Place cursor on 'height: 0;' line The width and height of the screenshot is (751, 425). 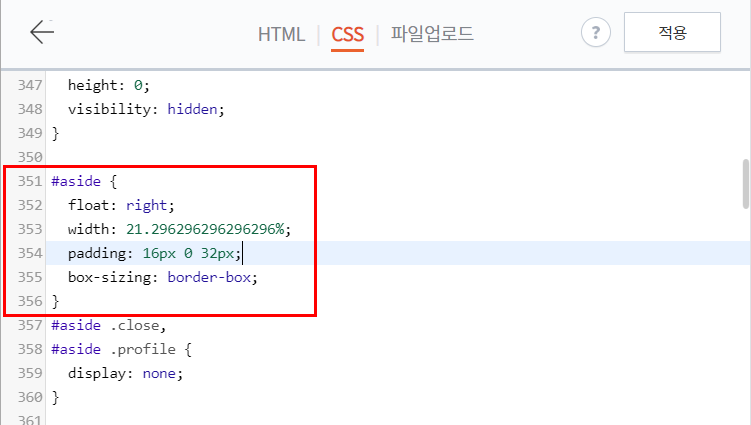click(x=109, y=85)
